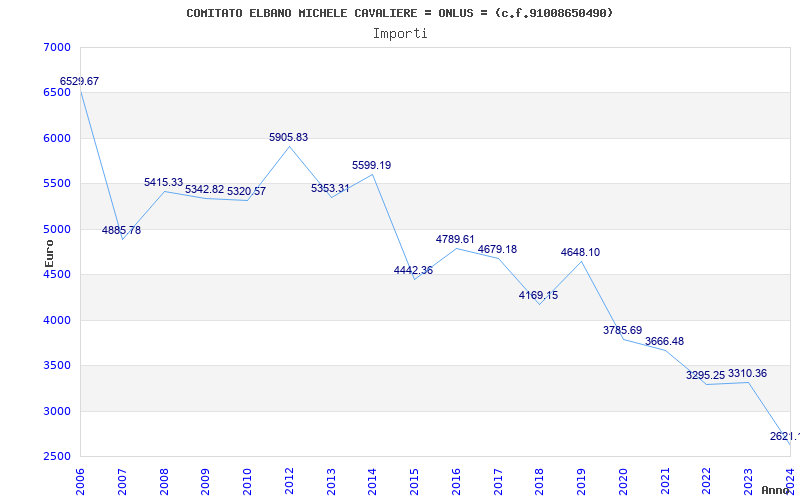Click the 3785.69 data label
Image resolution: width=800 pixels, height=500 pixels.
coord(622,330)
